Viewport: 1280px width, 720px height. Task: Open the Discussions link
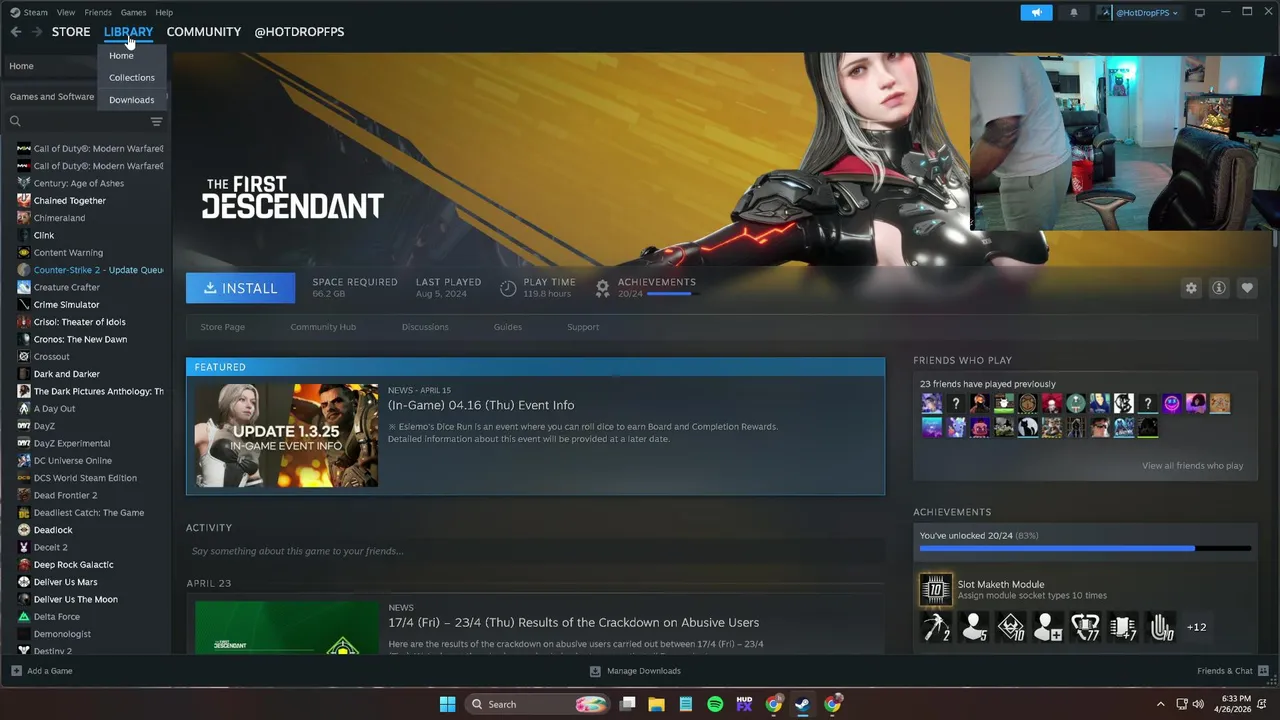click(x=425, y=327)
